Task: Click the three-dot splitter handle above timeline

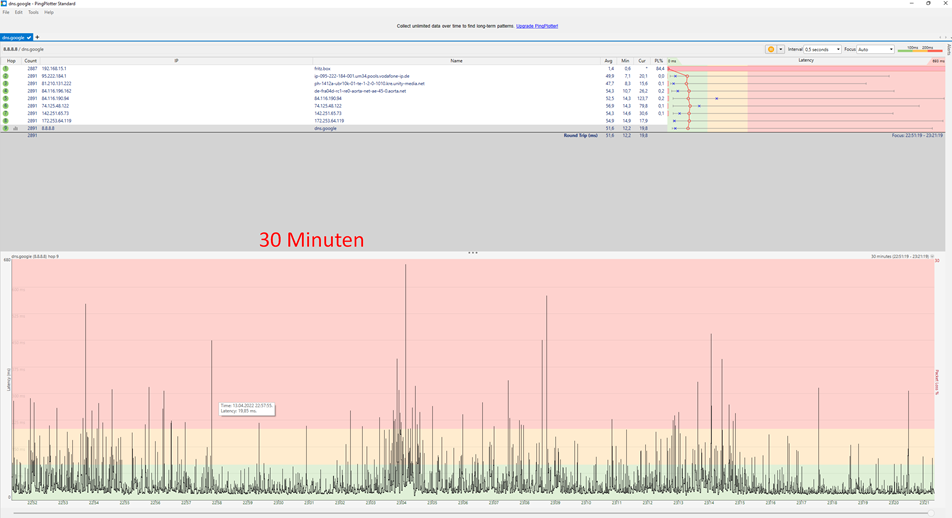Action: pyautogui.click(x=473, y=253)
